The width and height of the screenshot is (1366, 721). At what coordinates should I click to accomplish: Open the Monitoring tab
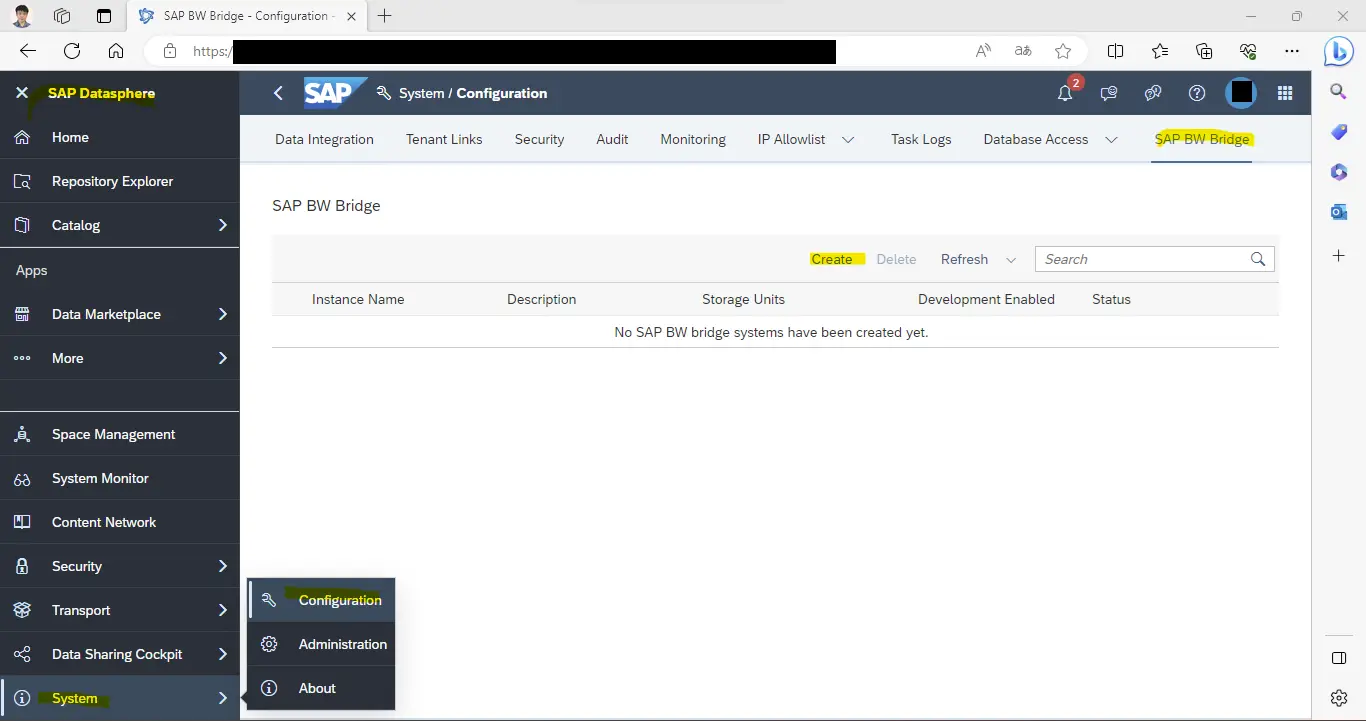pyautogui.click(x=693, y=139)
